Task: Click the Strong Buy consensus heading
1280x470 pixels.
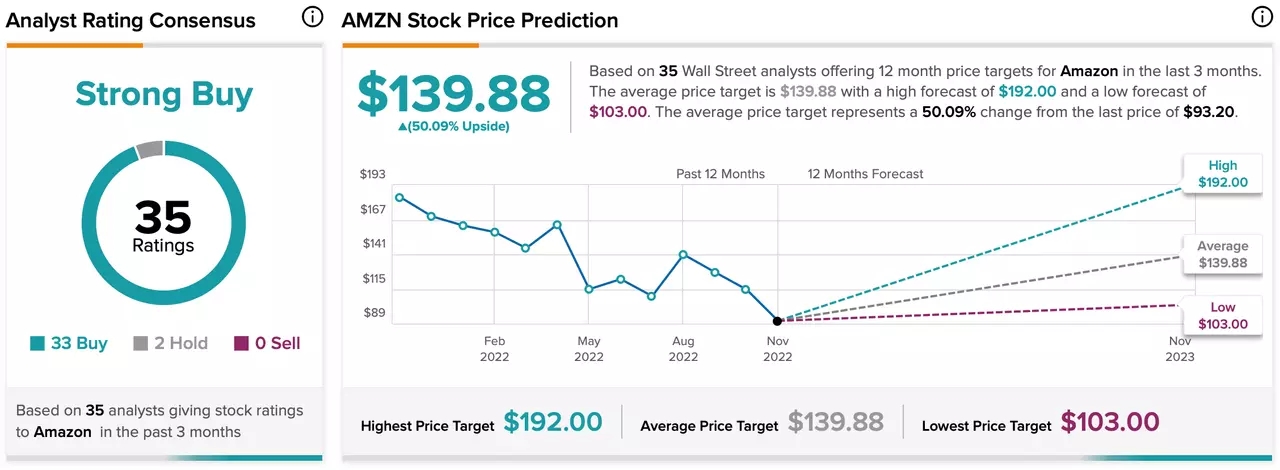Action: (x=164, y=94)
